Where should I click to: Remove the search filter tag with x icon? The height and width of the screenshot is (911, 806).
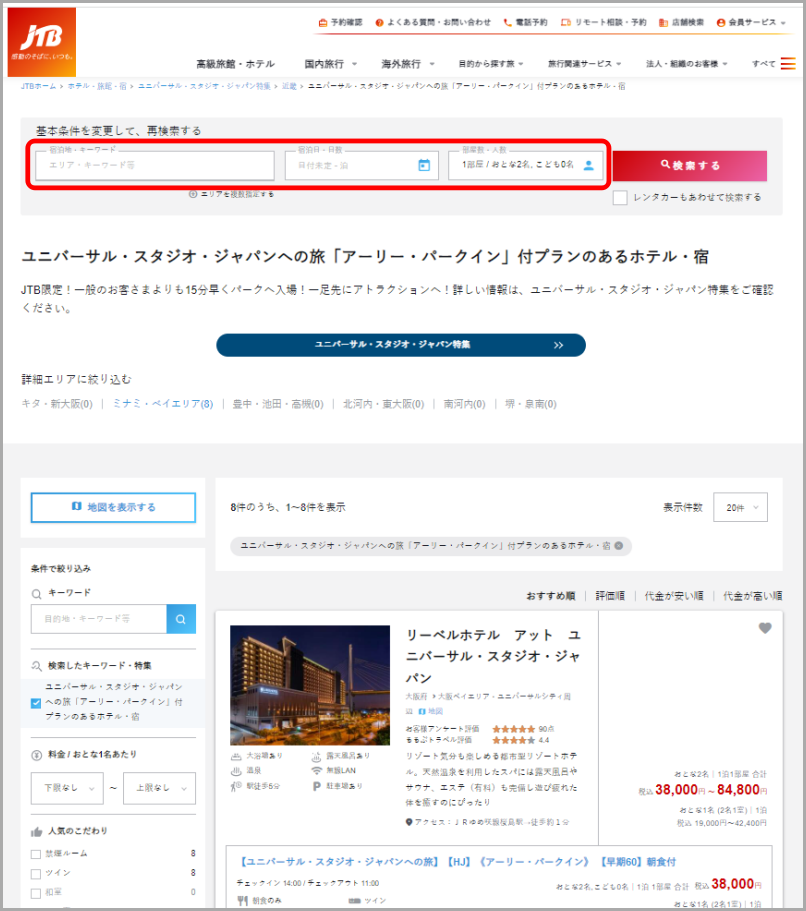click(x=619, y=546)
